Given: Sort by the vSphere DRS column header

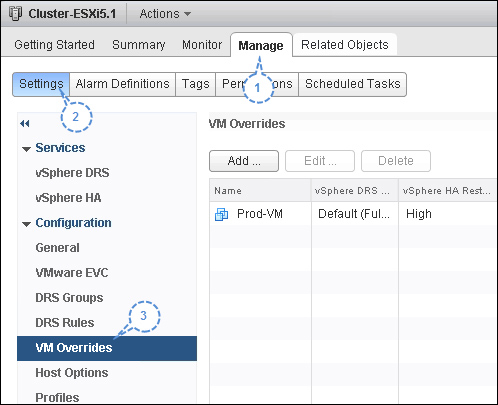Looking at the screenshot, I should tap(355, 190).
